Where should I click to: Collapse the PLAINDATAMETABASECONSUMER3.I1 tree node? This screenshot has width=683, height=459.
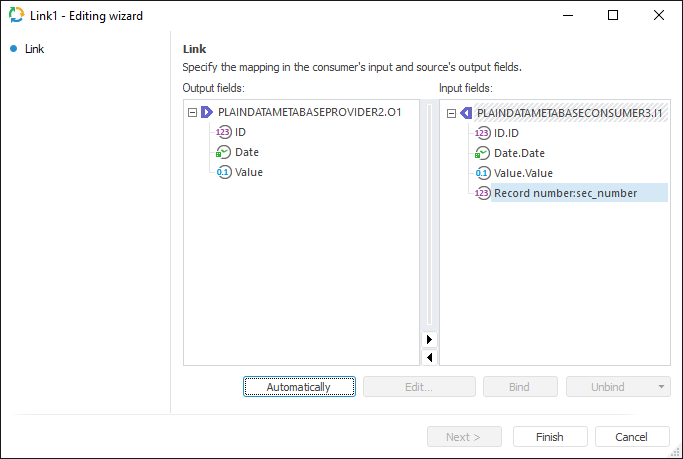pos(451,113)
